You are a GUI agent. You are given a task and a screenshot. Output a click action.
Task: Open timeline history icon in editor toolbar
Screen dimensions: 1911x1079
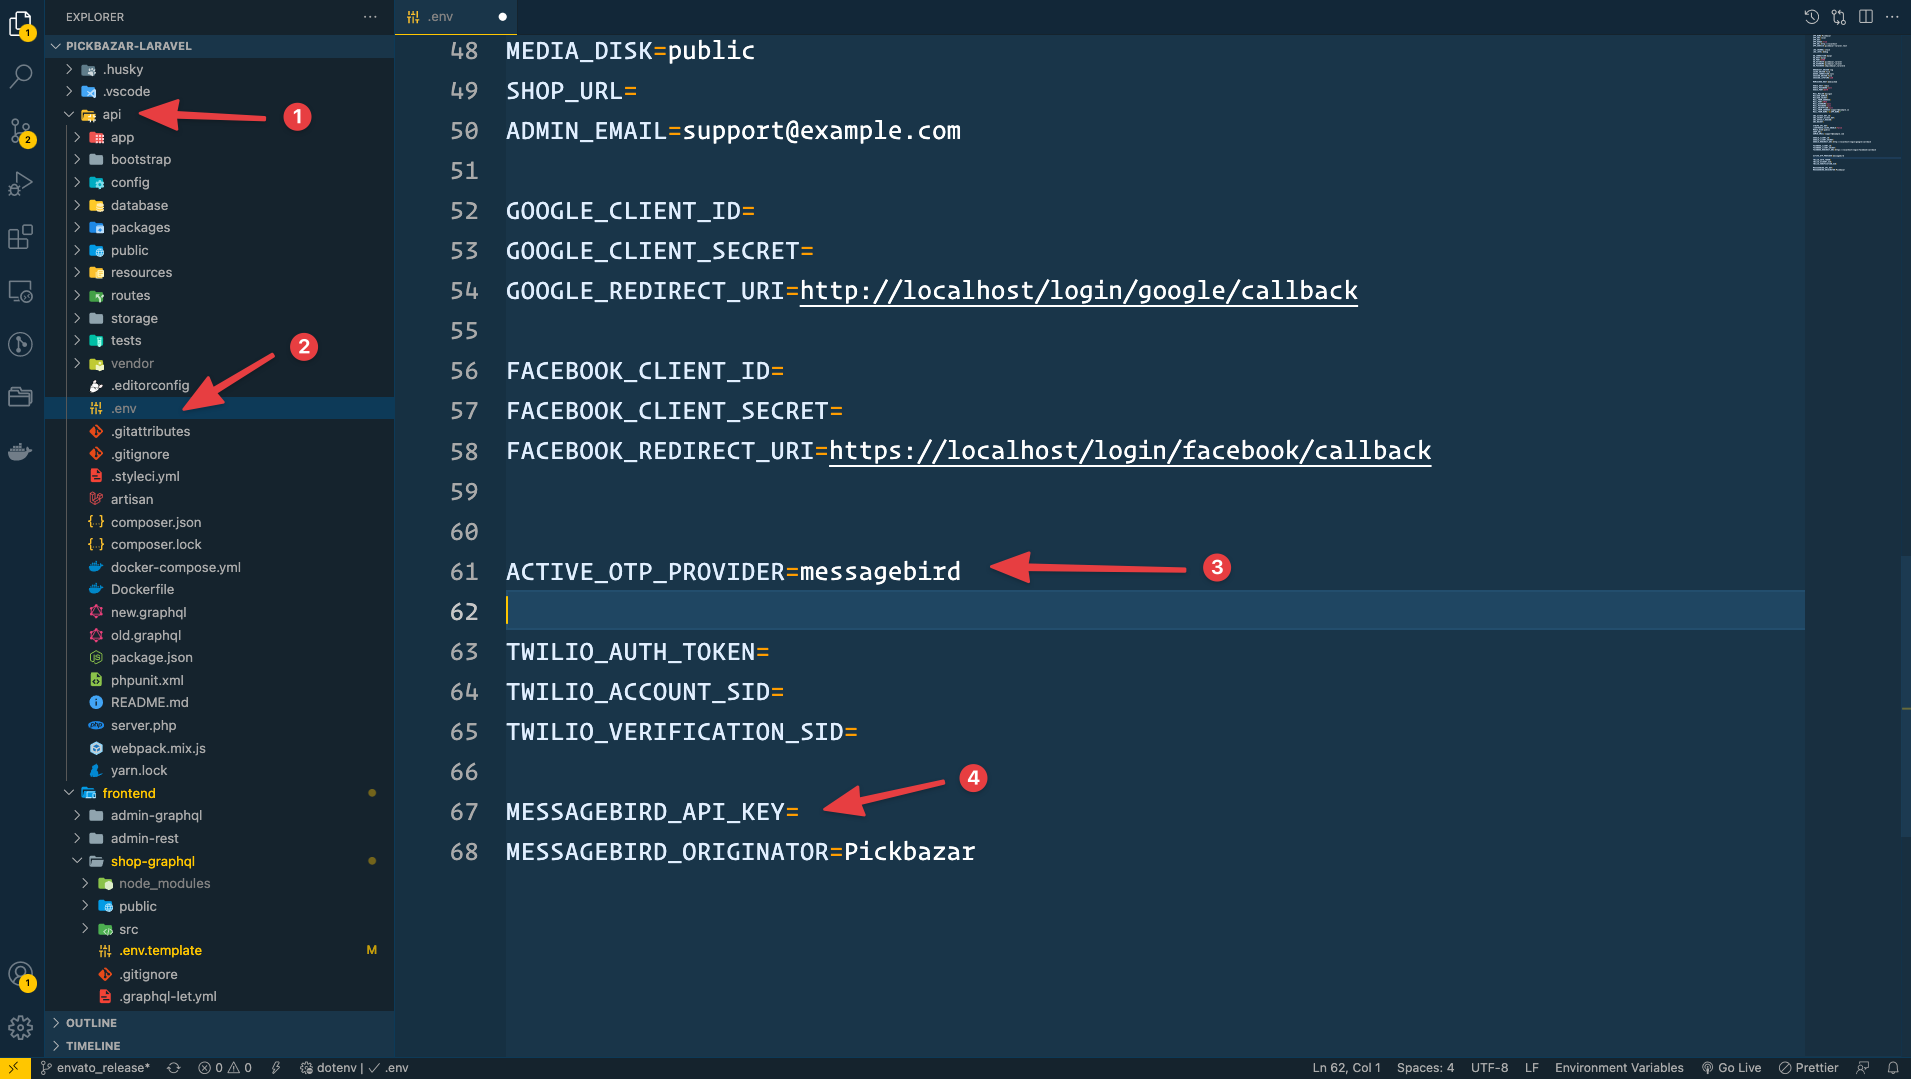point(1811,17)
